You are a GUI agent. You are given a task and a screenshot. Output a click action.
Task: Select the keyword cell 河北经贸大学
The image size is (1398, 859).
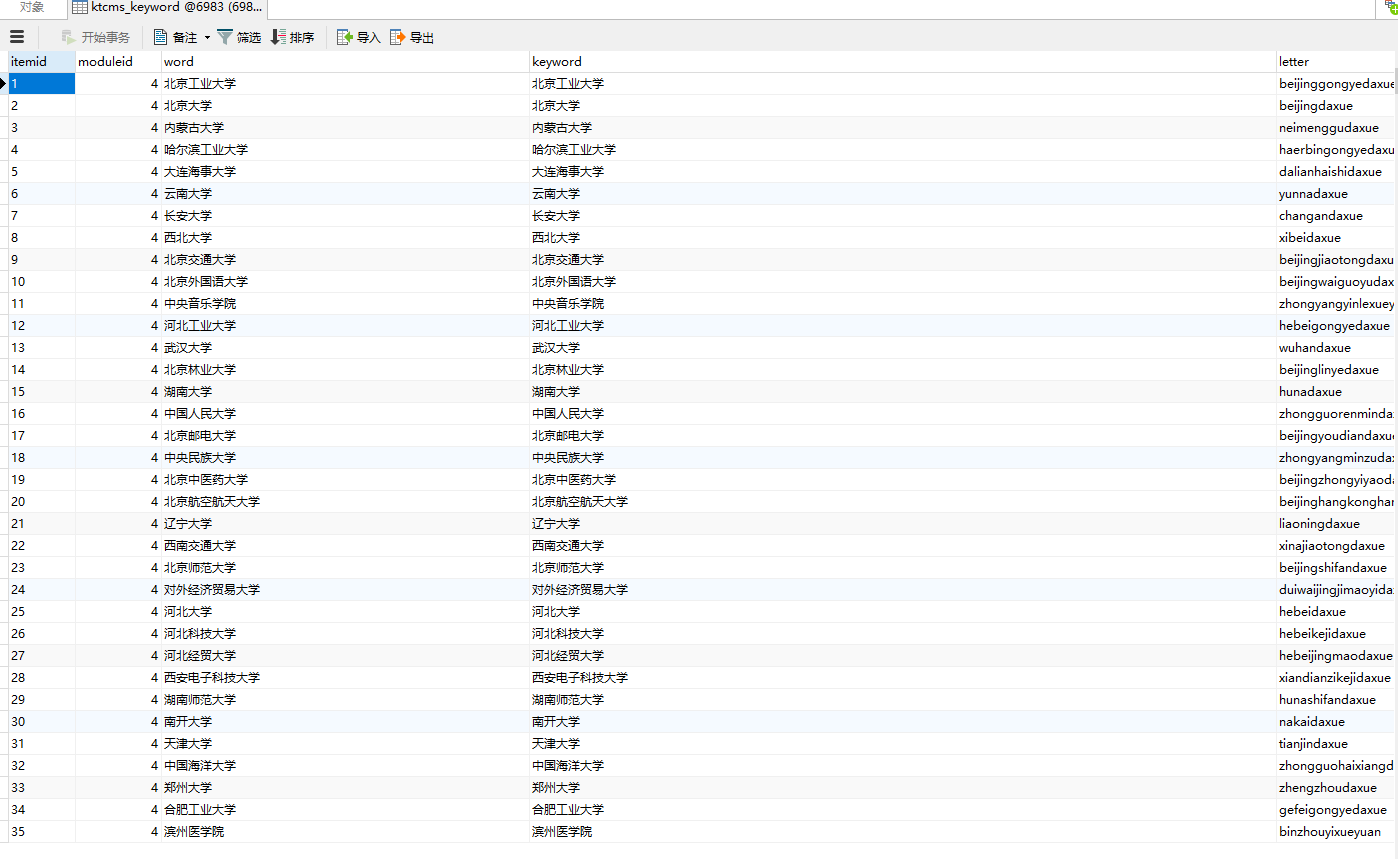click(903, 656)
